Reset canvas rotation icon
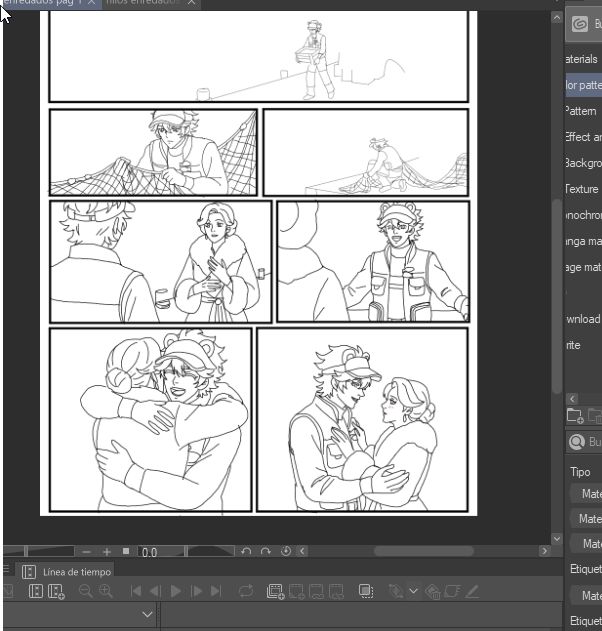The height and width of the screenshot is (631, 602). (286, 551)
